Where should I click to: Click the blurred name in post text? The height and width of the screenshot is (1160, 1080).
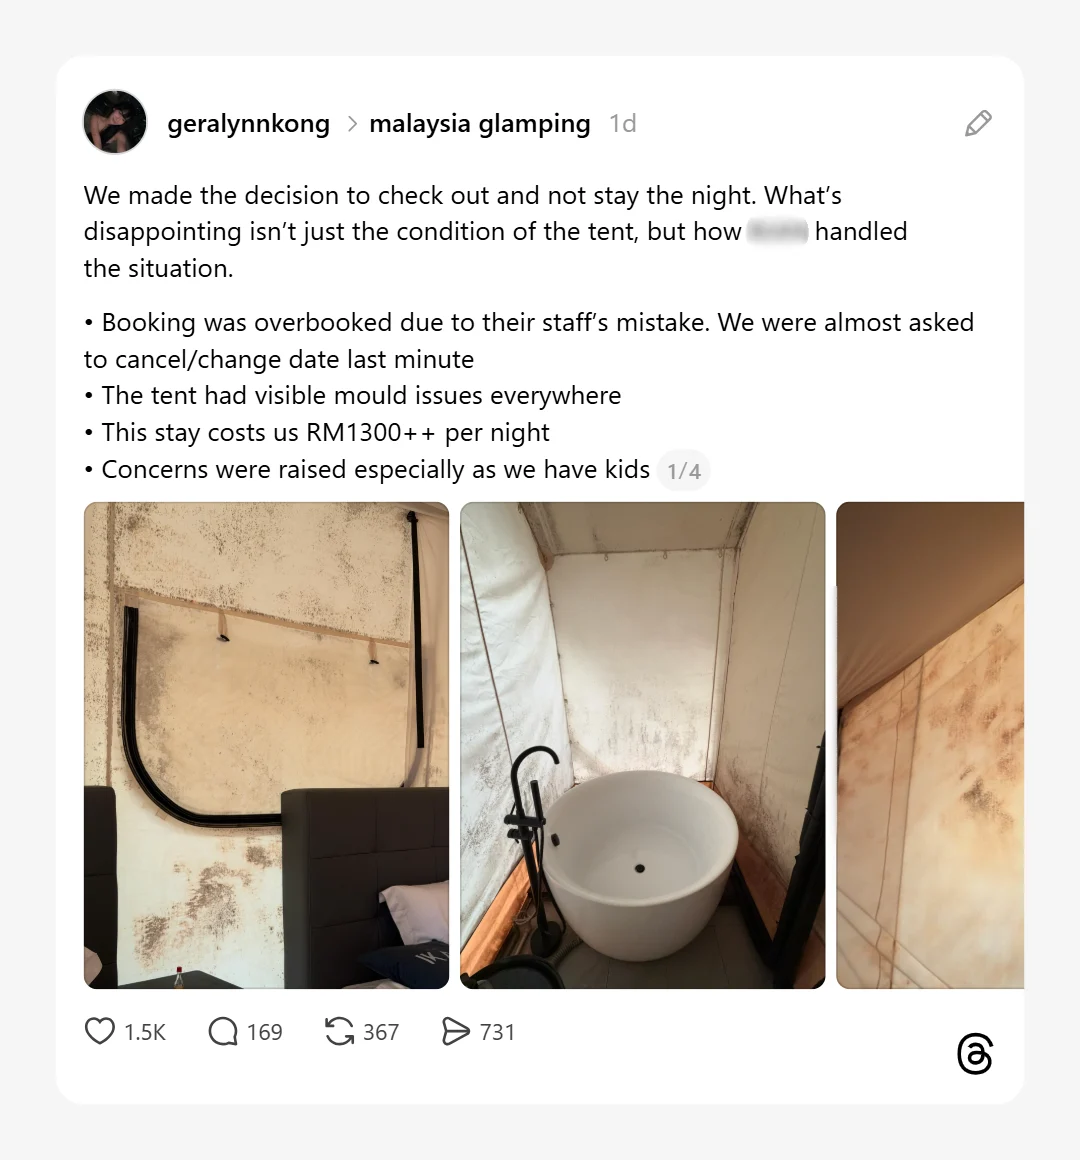click(777, 232)
